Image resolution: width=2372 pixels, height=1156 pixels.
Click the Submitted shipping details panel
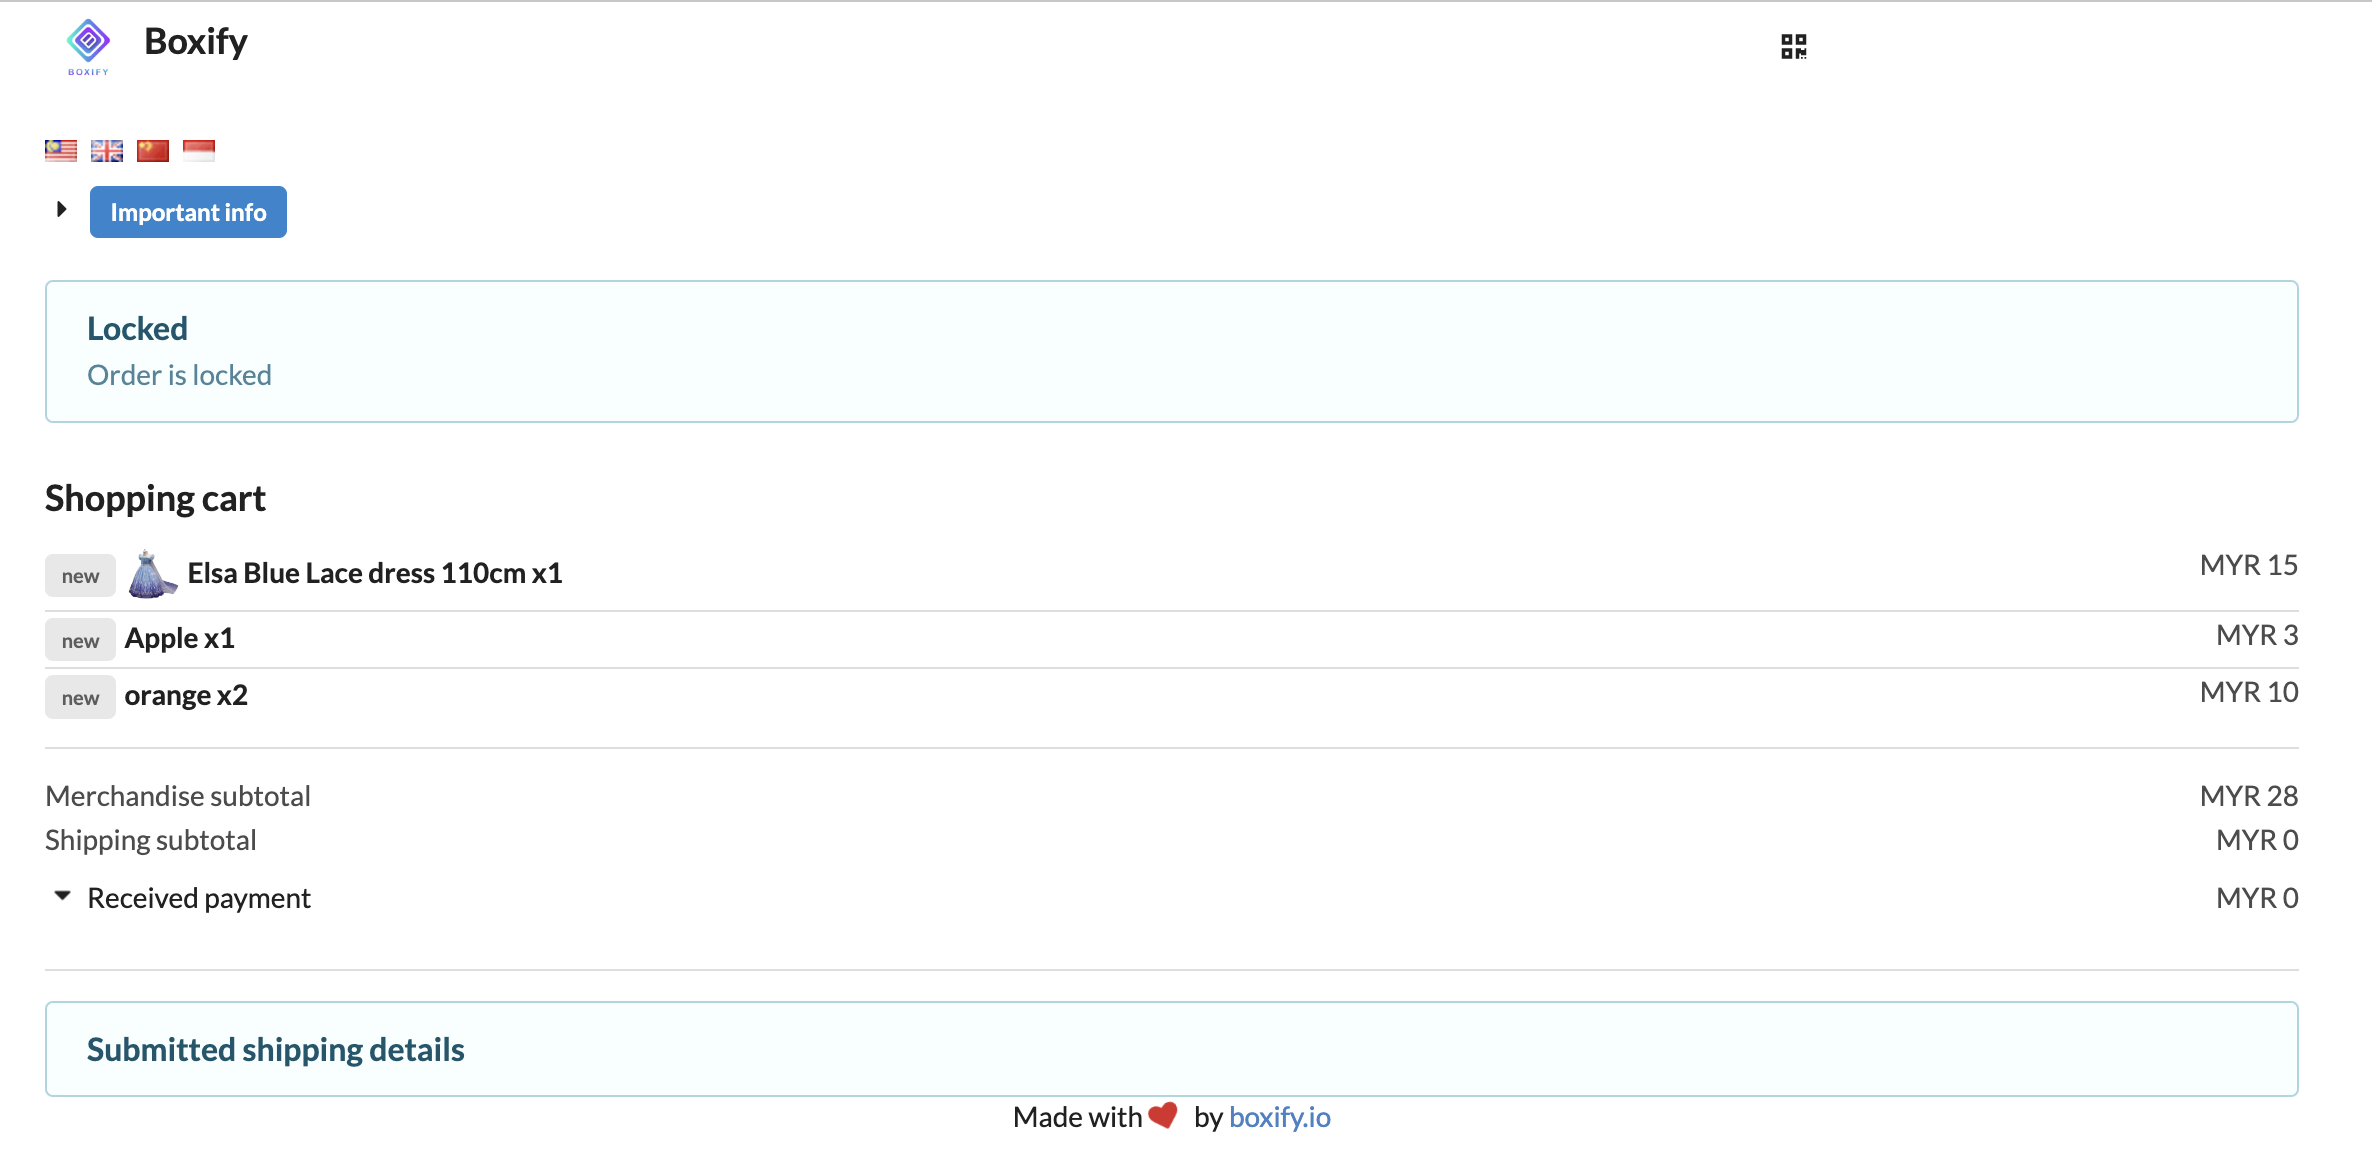point(1171,1049)
